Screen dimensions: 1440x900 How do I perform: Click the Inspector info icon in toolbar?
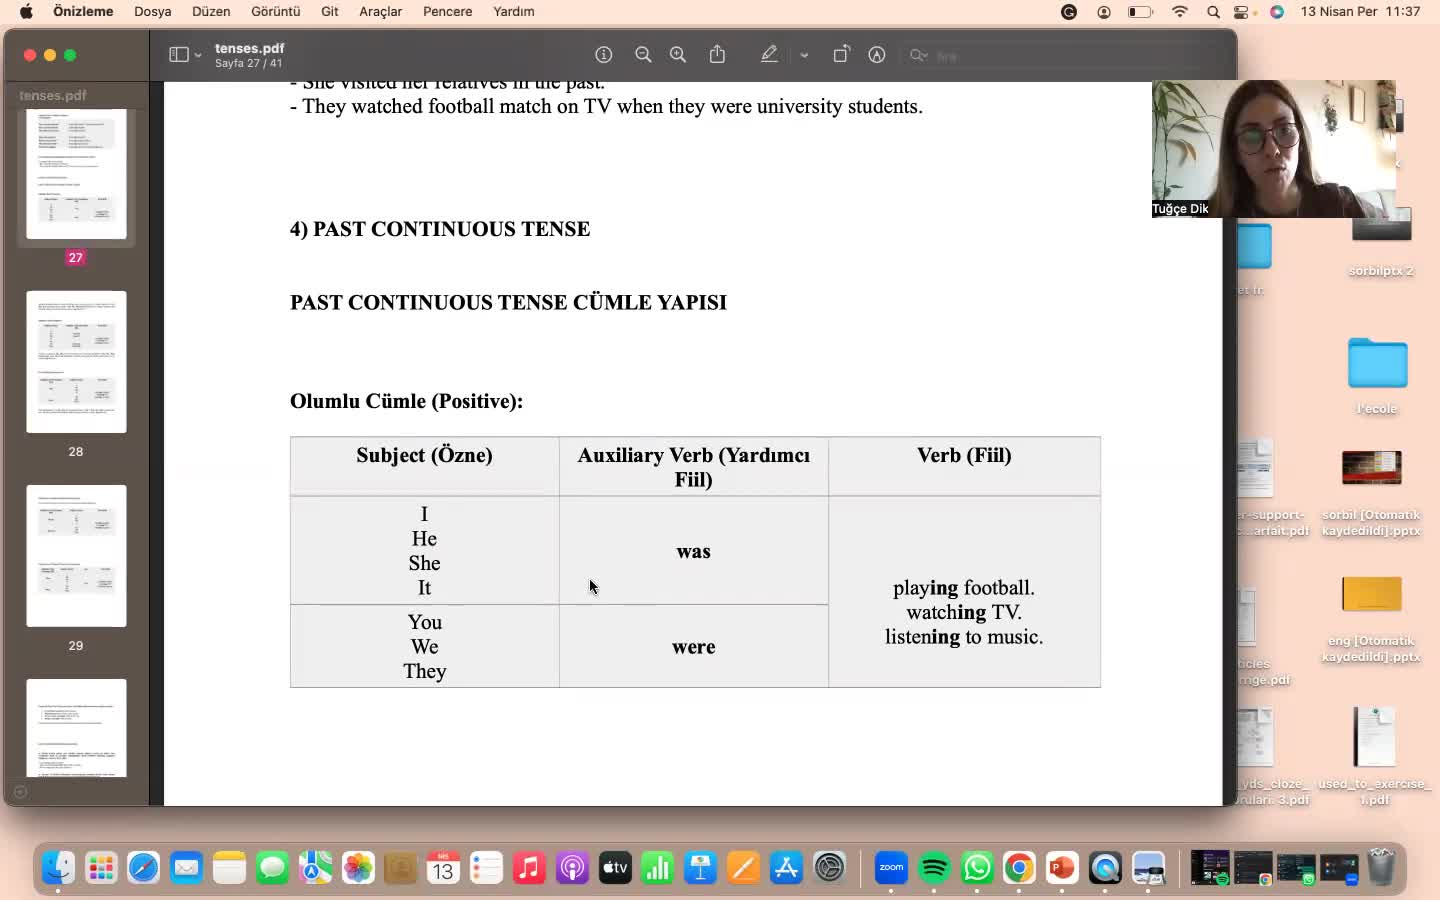click(603, 55)
